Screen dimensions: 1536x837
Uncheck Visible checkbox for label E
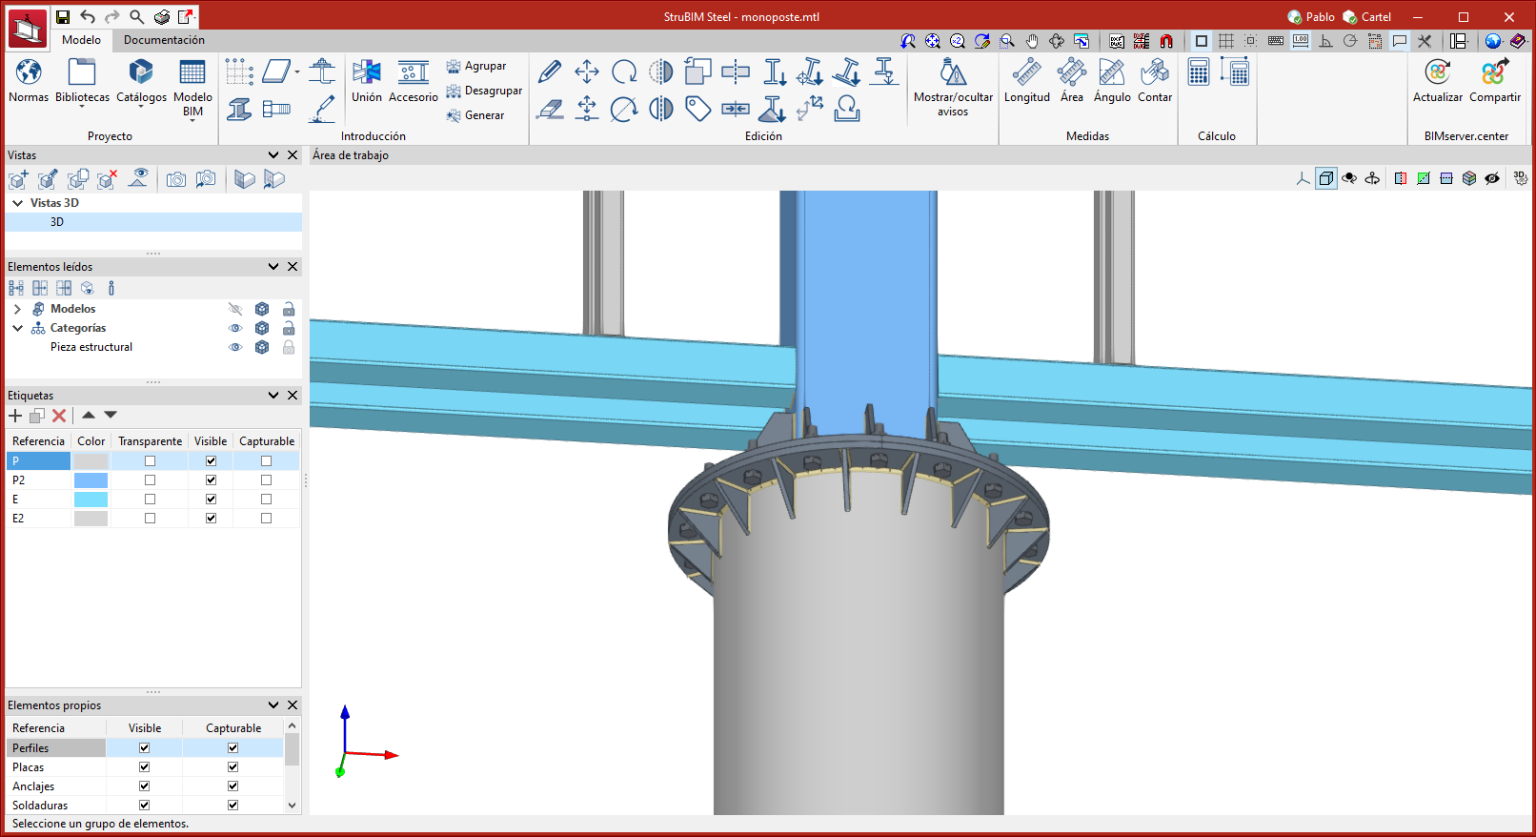pyautogui.click(x=210, y=499)
